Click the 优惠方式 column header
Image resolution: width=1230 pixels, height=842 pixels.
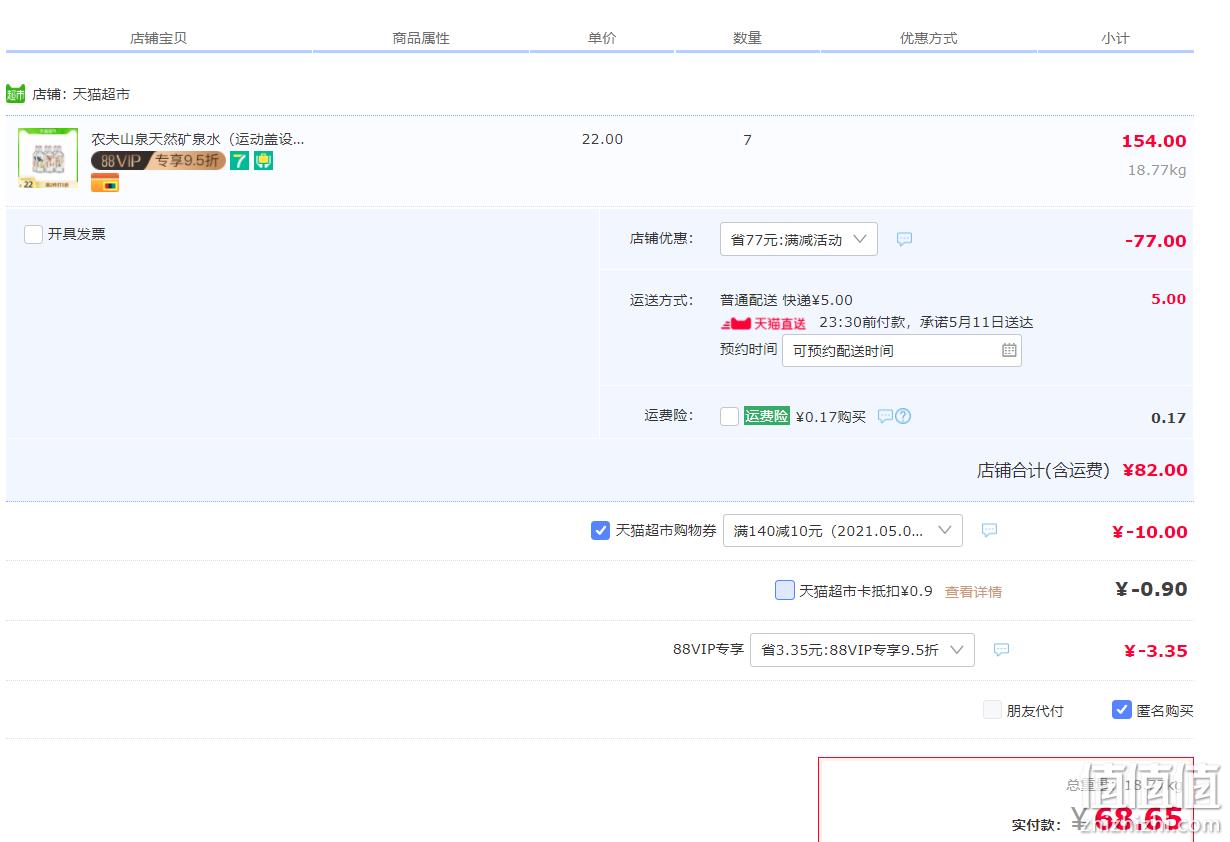pos(928,38)
